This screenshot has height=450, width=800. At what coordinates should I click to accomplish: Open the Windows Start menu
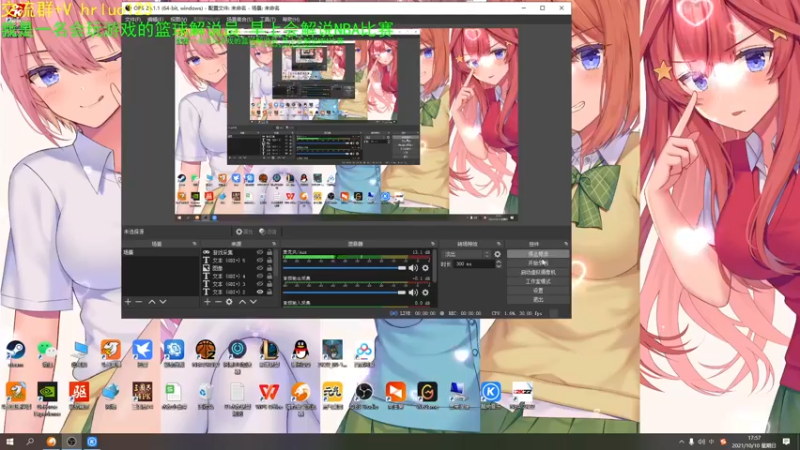coord(10,441)
